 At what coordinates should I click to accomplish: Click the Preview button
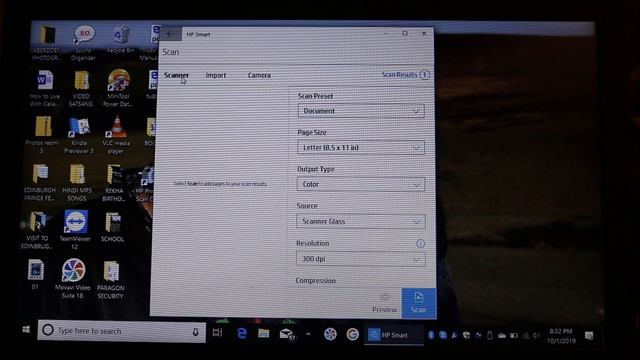coord(384,303)
